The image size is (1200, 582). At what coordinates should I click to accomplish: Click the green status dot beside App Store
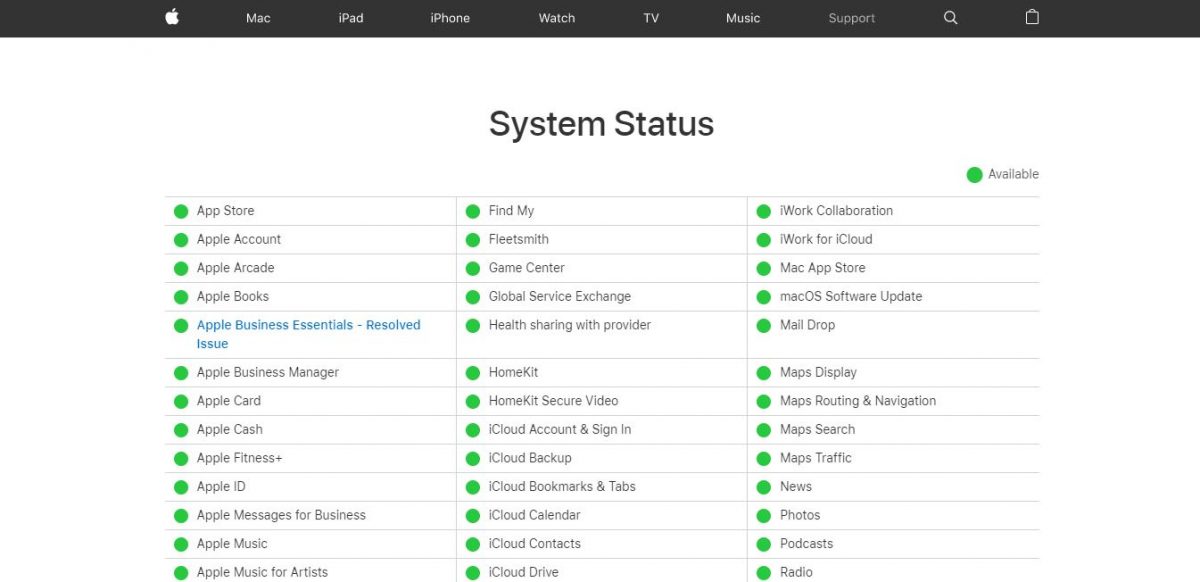pos(181,211)
